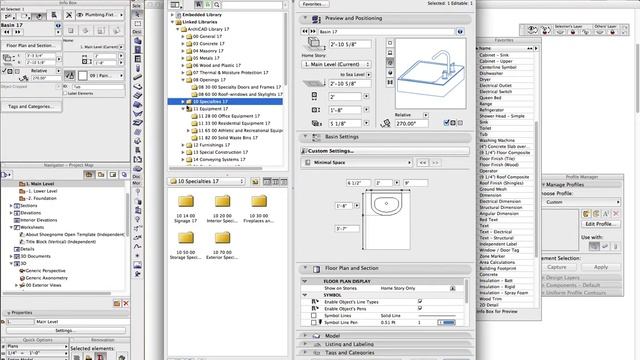Image resolution: width=640 pixels, height=360 pixels.
Task: Show 2D symbol preview of the basin
Action: [390, 43]
